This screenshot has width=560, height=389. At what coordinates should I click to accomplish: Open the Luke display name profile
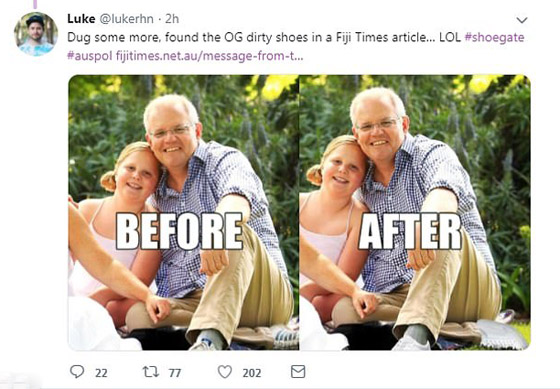pos(81,19)
